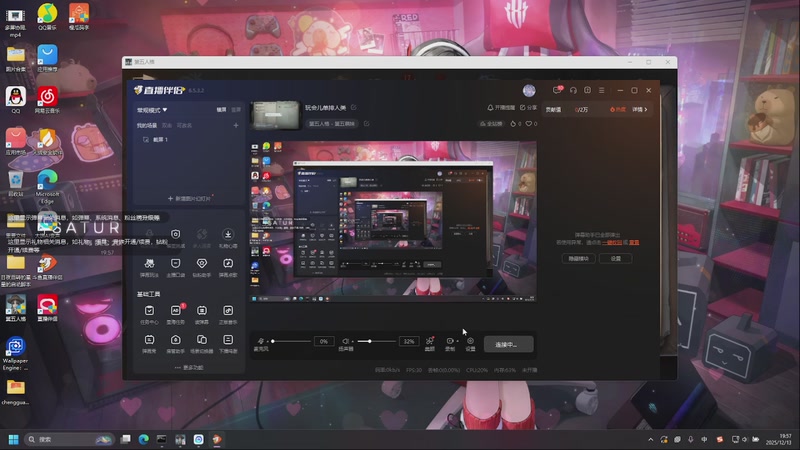800x450 pixels.
Task: Click the speaker volume slider
Action: 376,341
